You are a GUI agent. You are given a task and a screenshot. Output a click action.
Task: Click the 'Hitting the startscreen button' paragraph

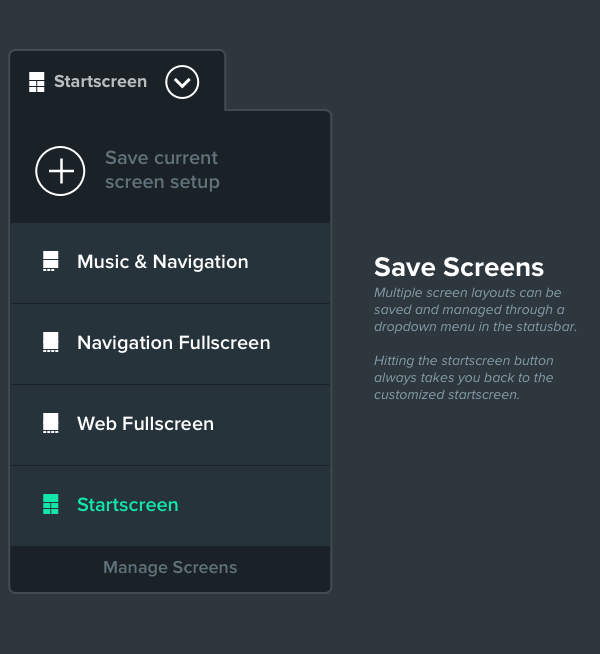(x=464, y=377)
